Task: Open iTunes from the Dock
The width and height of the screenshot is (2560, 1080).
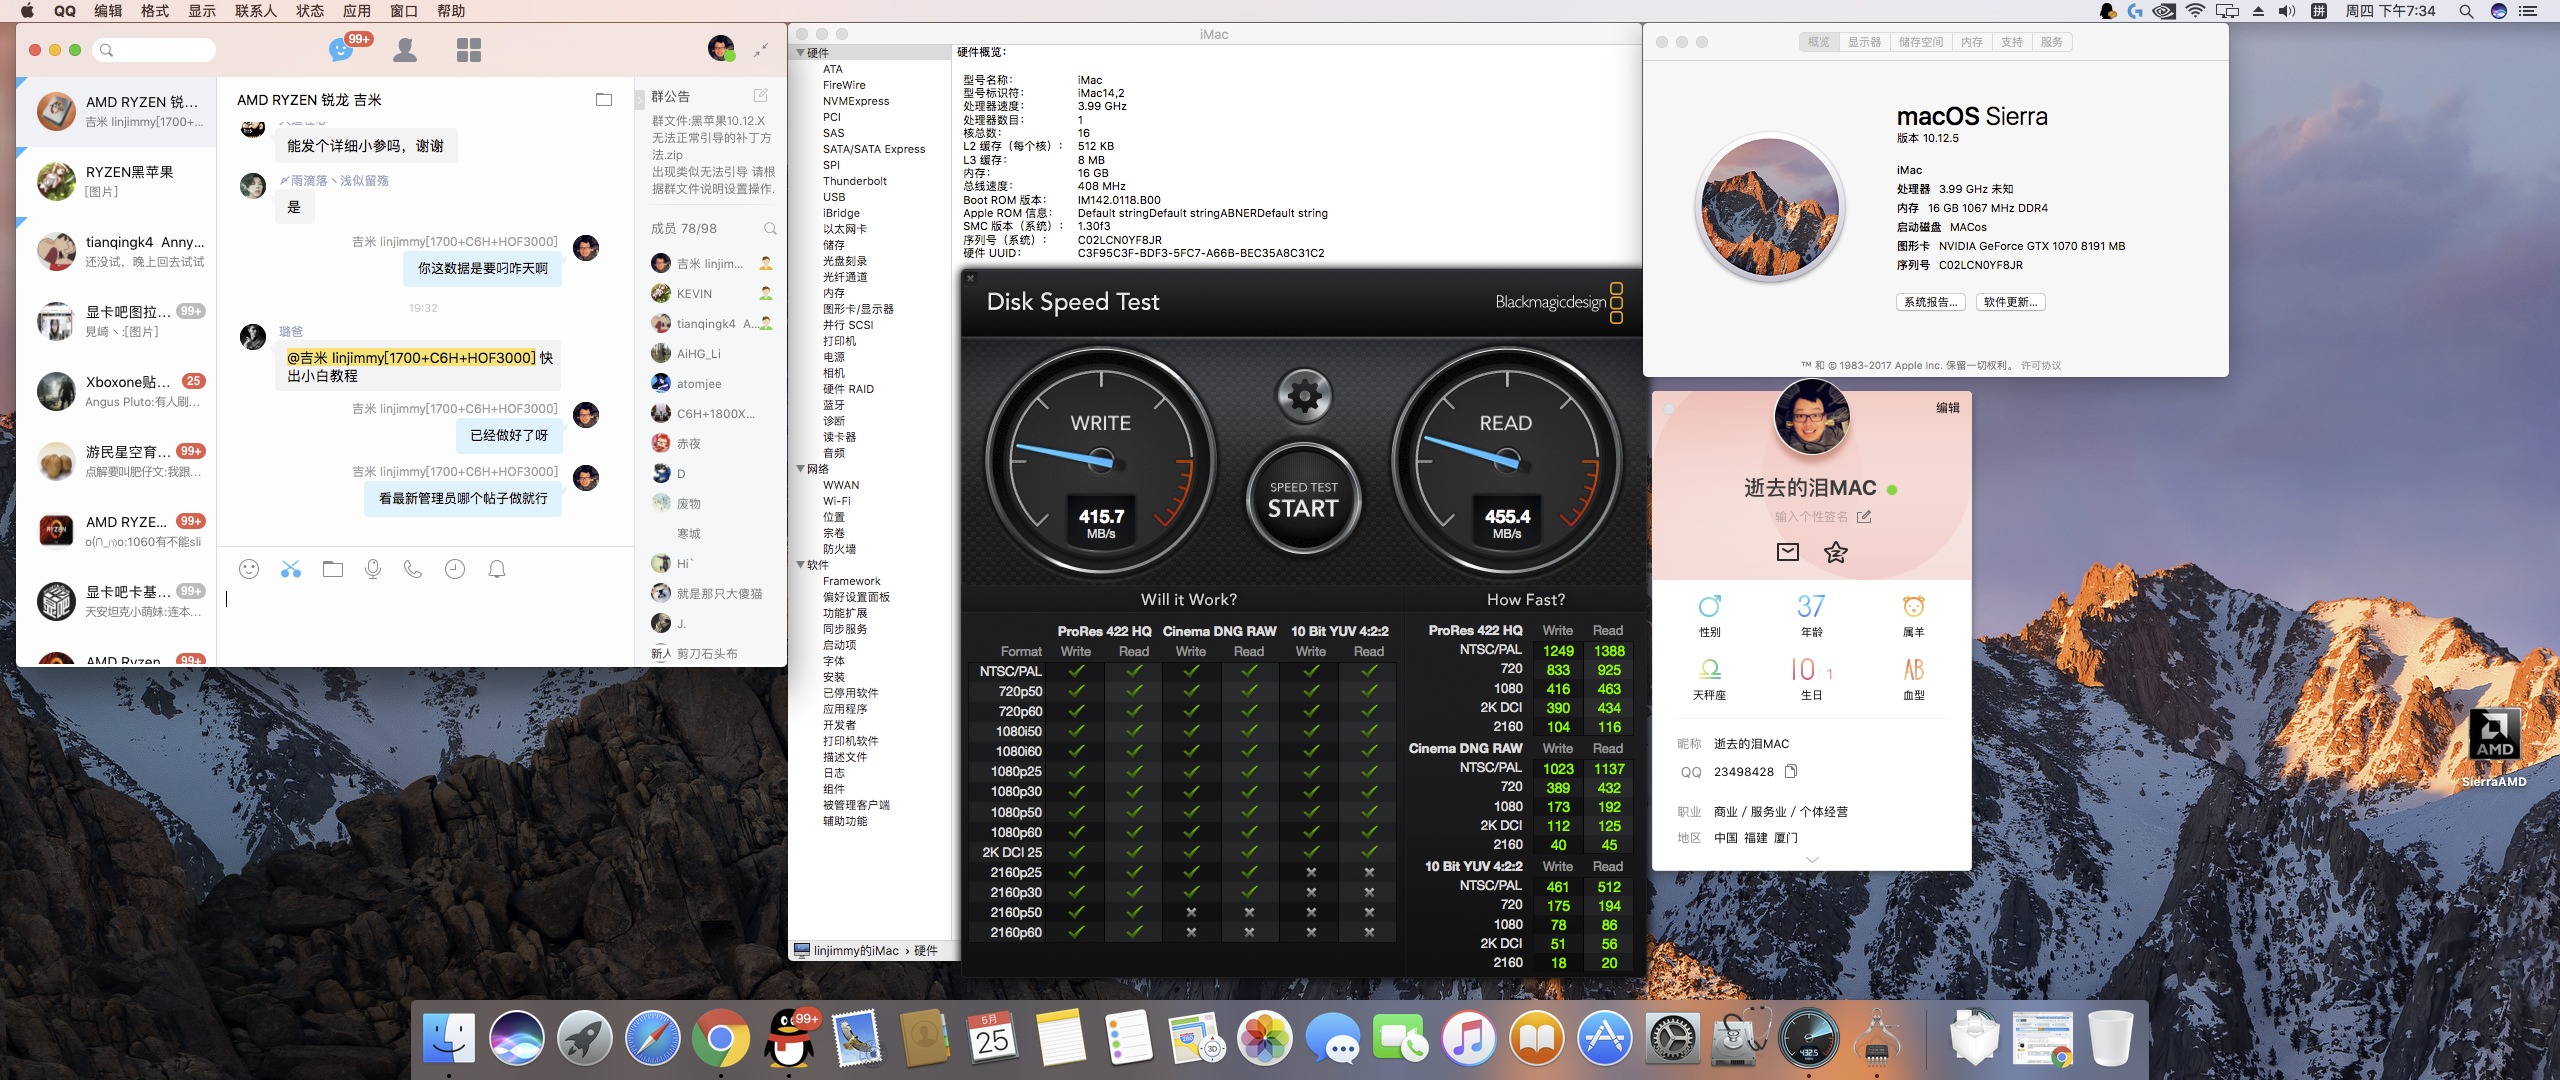Action: click(1469, 1039)
